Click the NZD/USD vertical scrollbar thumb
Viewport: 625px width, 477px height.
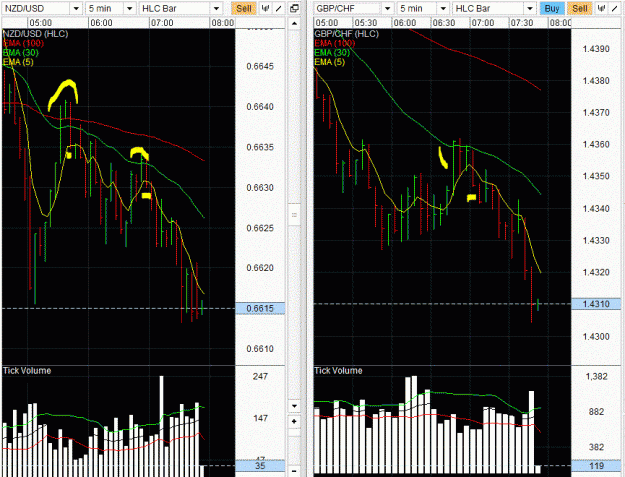294,215
